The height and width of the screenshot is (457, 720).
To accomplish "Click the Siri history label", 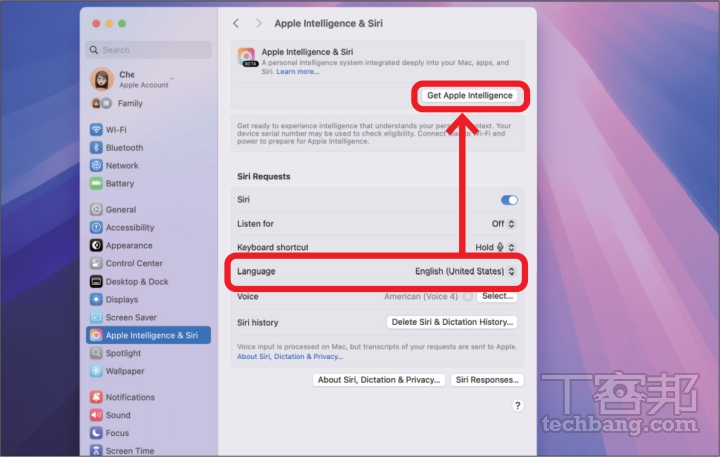I will [x=258, y=322].
